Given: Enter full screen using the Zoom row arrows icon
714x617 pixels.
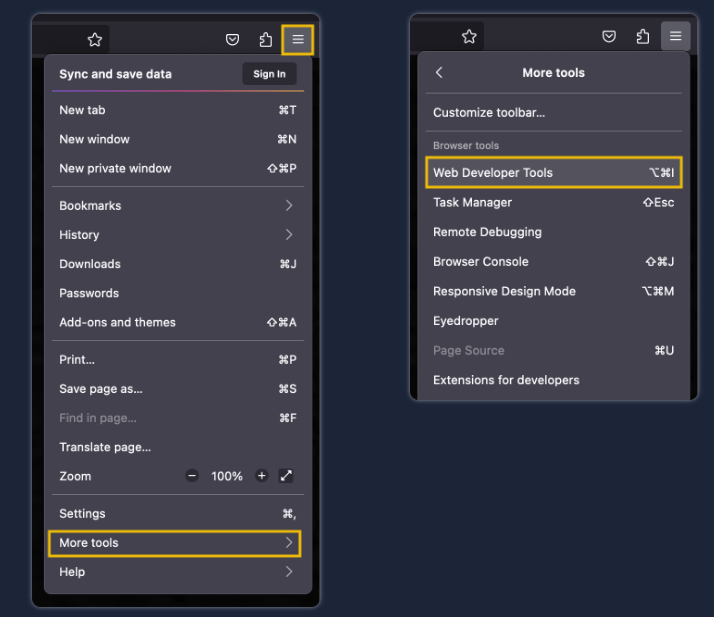Looking at the screenshot, I should click(287, 476).
